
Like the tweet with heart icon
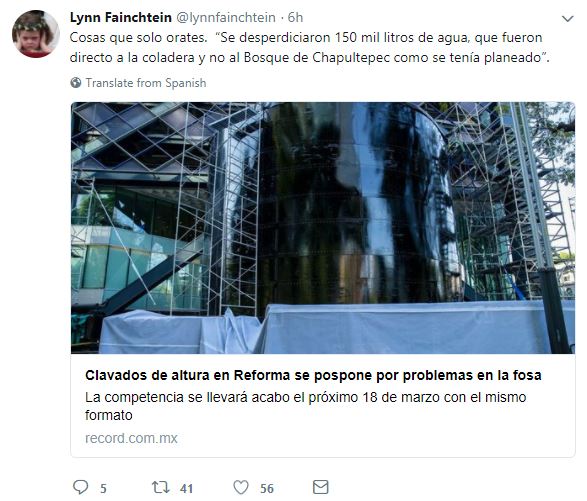(241, 488)
